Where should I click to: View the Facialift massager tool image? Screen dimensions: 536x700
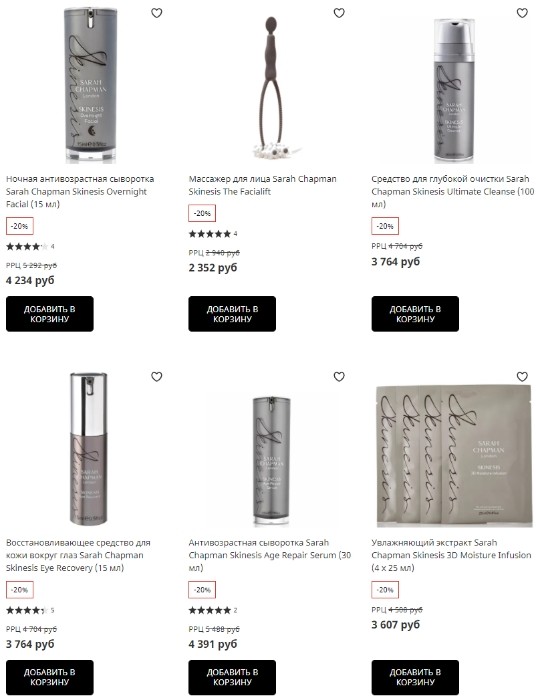coord(271,88)
